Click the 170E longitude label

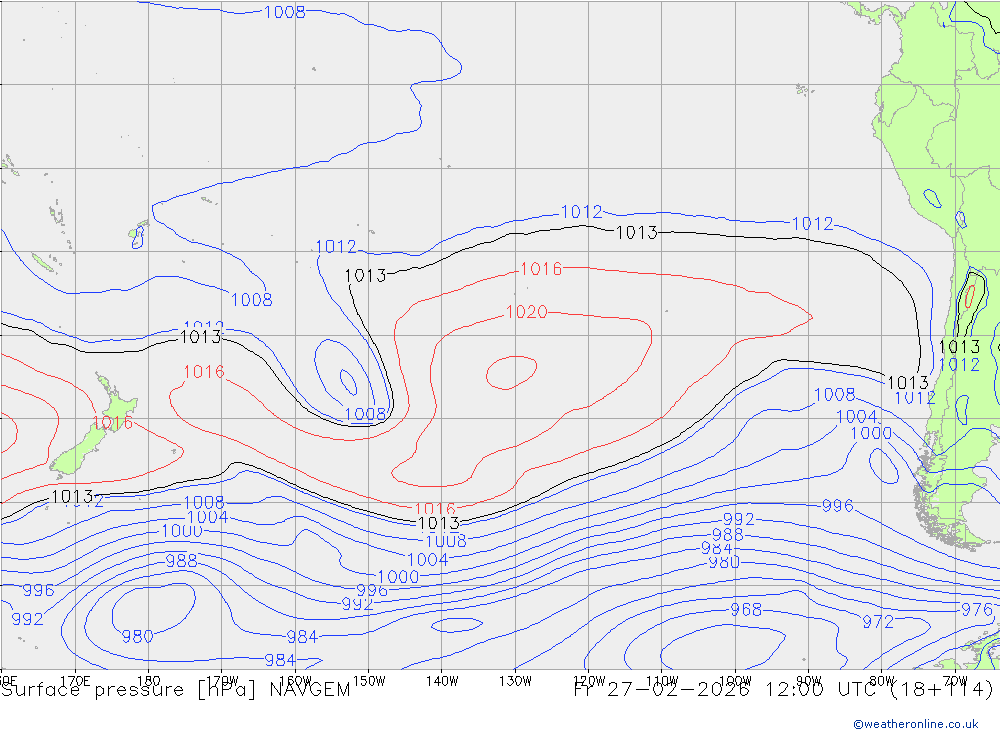[75, 681]
